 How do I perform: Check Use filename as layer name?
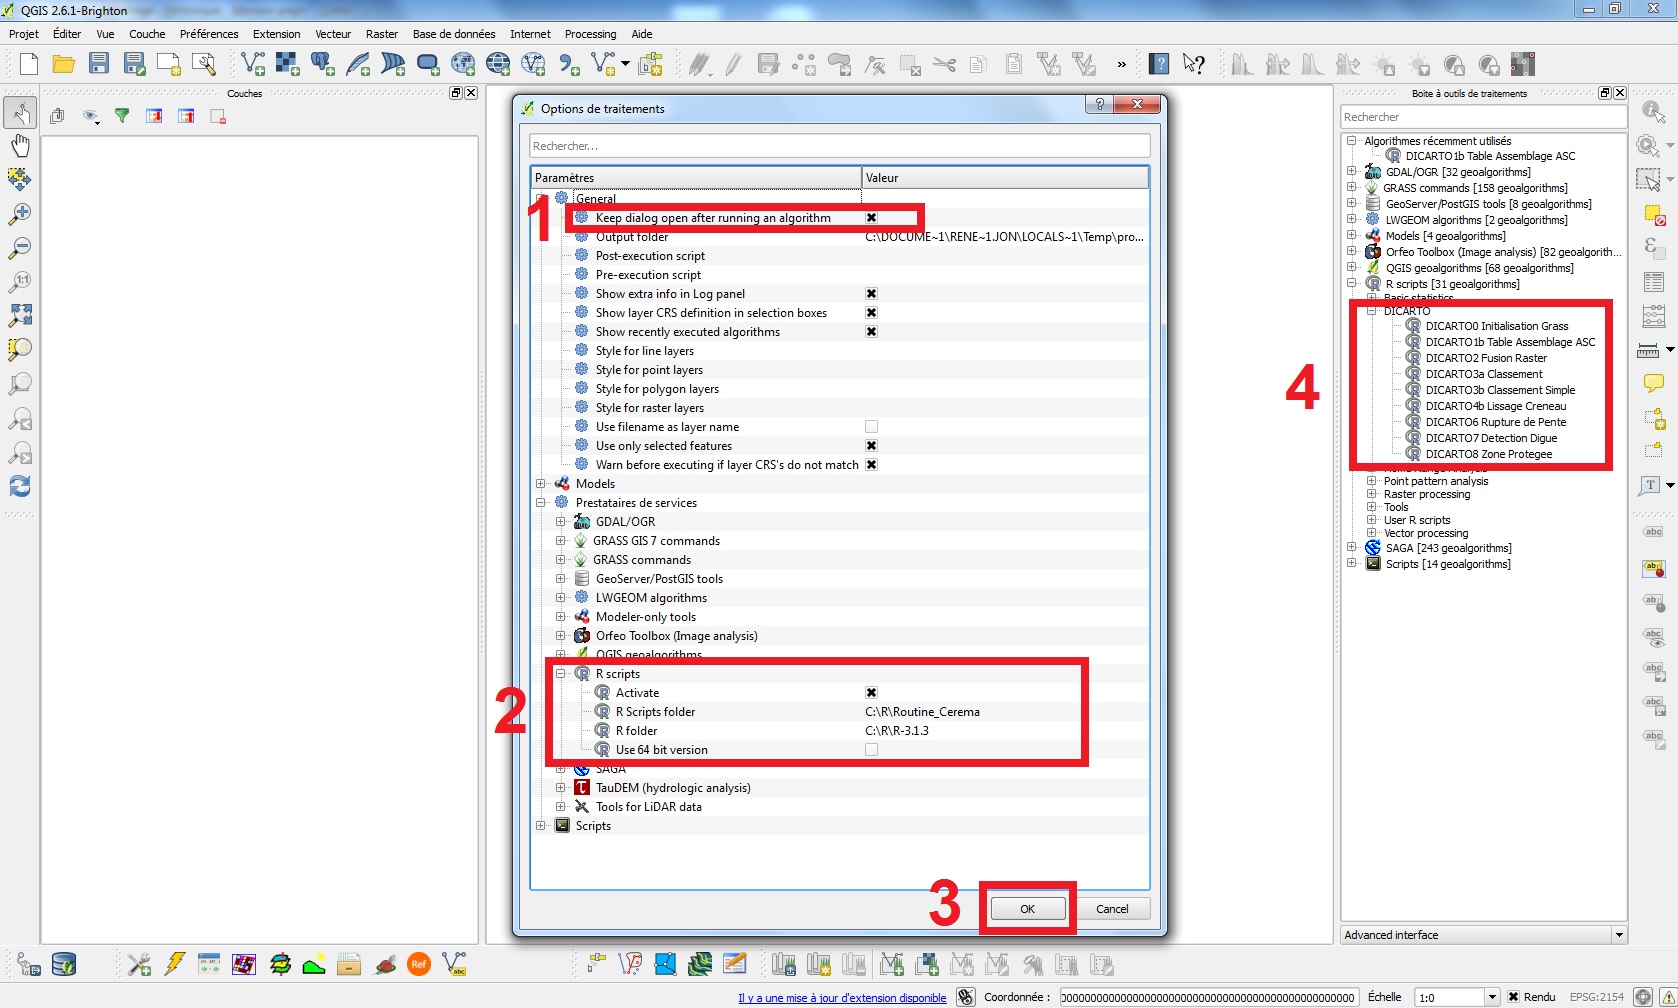[x=871, y=427]
